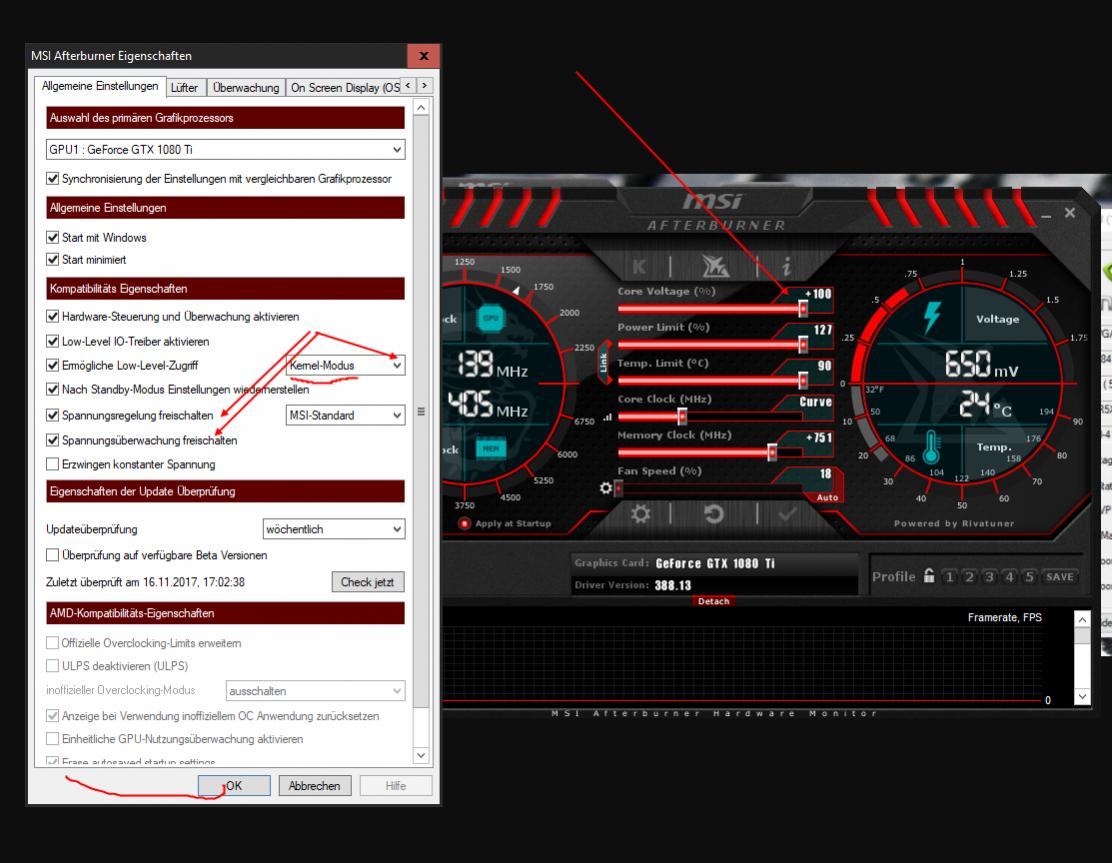
Task: Switch to On Screen Display tab
Action: click(x=343, y=87)
